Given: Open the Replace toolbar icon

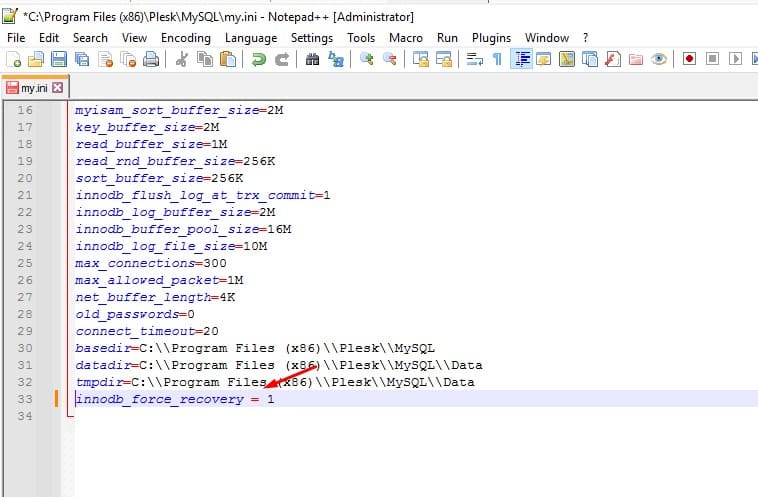Looking at the screenshot, I should (x=335, y=59).
